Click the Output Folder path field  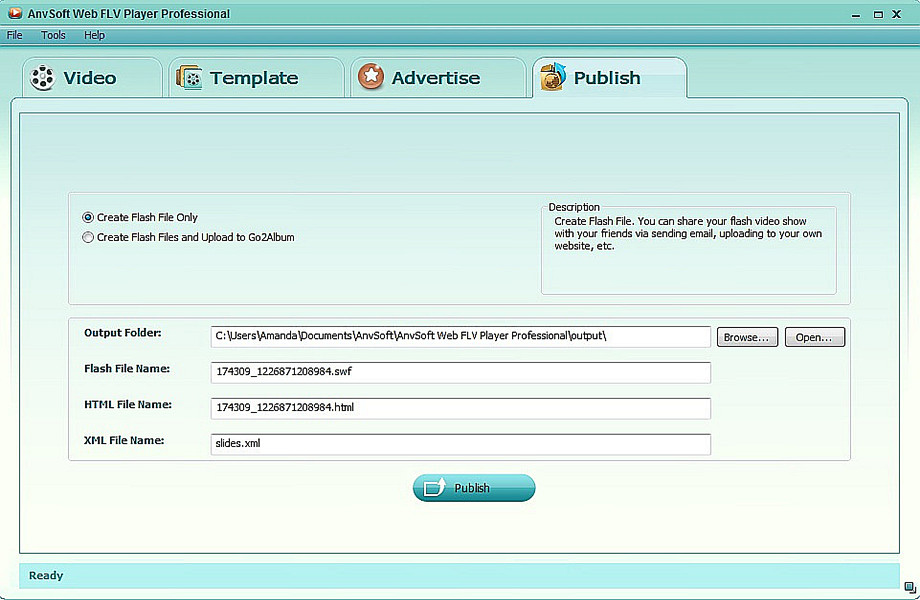(x=461, y=336)
